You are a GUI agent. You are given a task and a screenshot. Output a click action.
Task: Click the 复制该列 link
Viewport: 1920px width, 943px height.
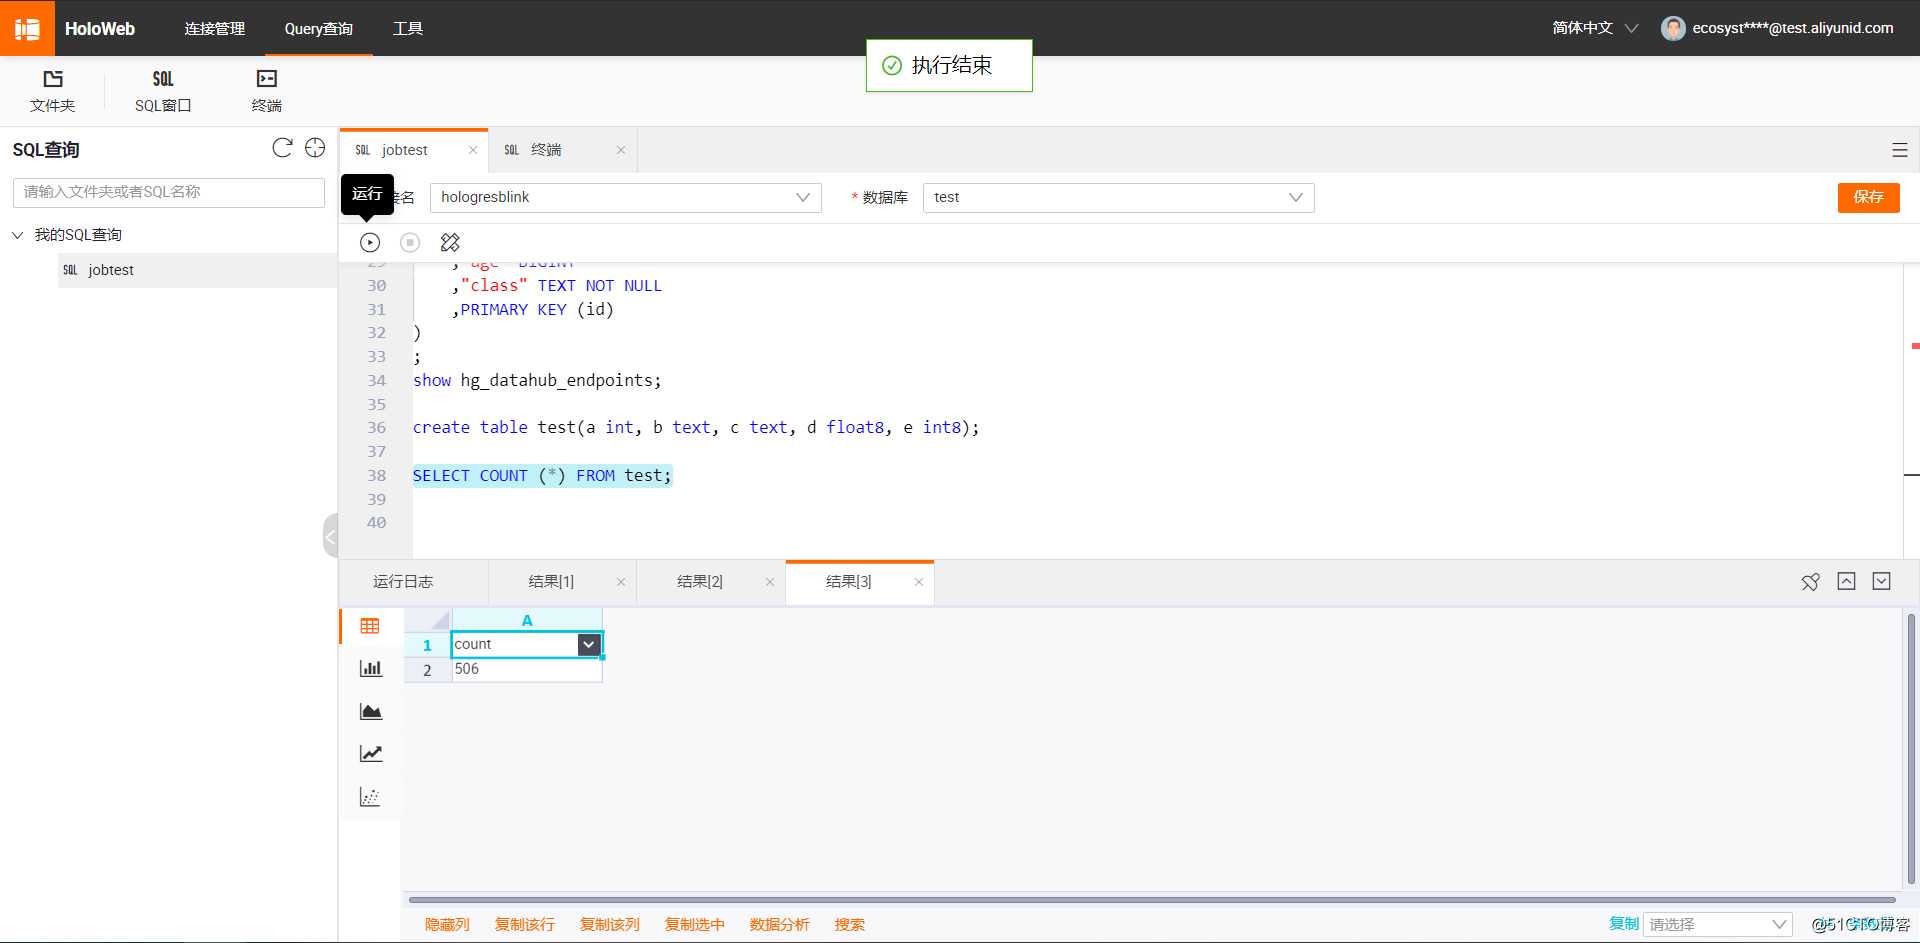pyautogui.click(x=610, y=925)
